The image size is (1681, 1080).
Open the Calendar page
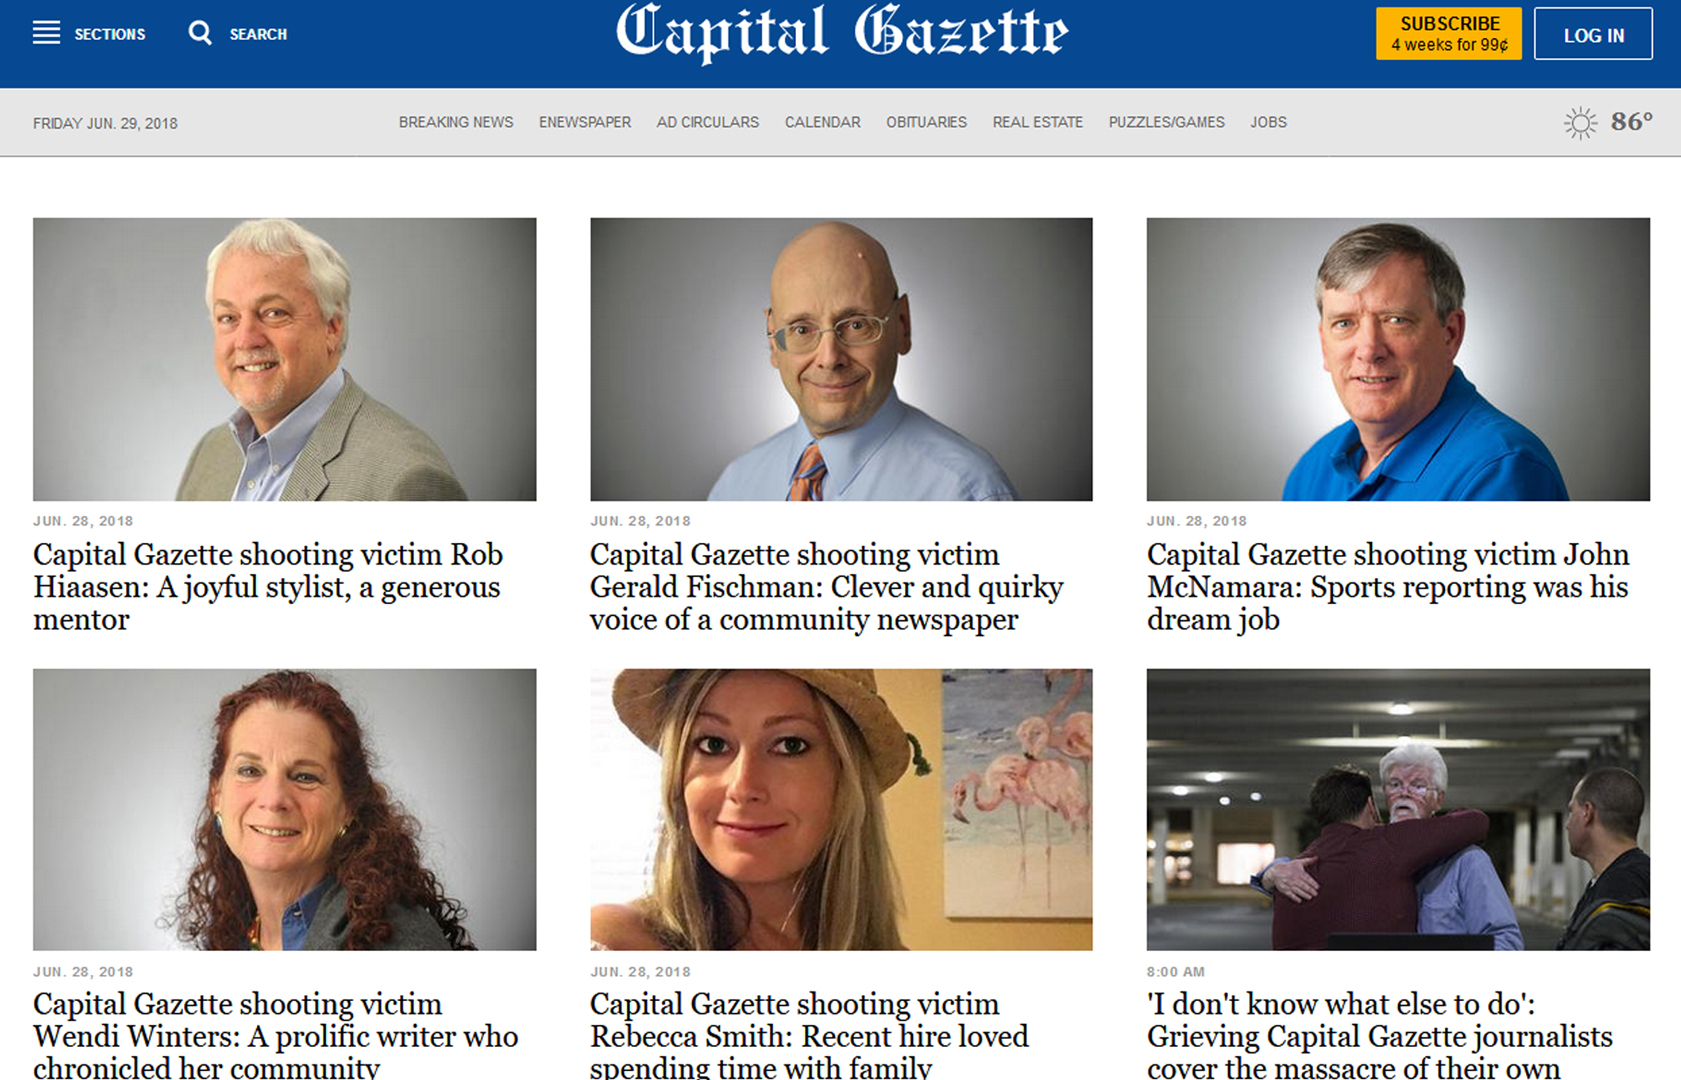(x=822, y=122)
